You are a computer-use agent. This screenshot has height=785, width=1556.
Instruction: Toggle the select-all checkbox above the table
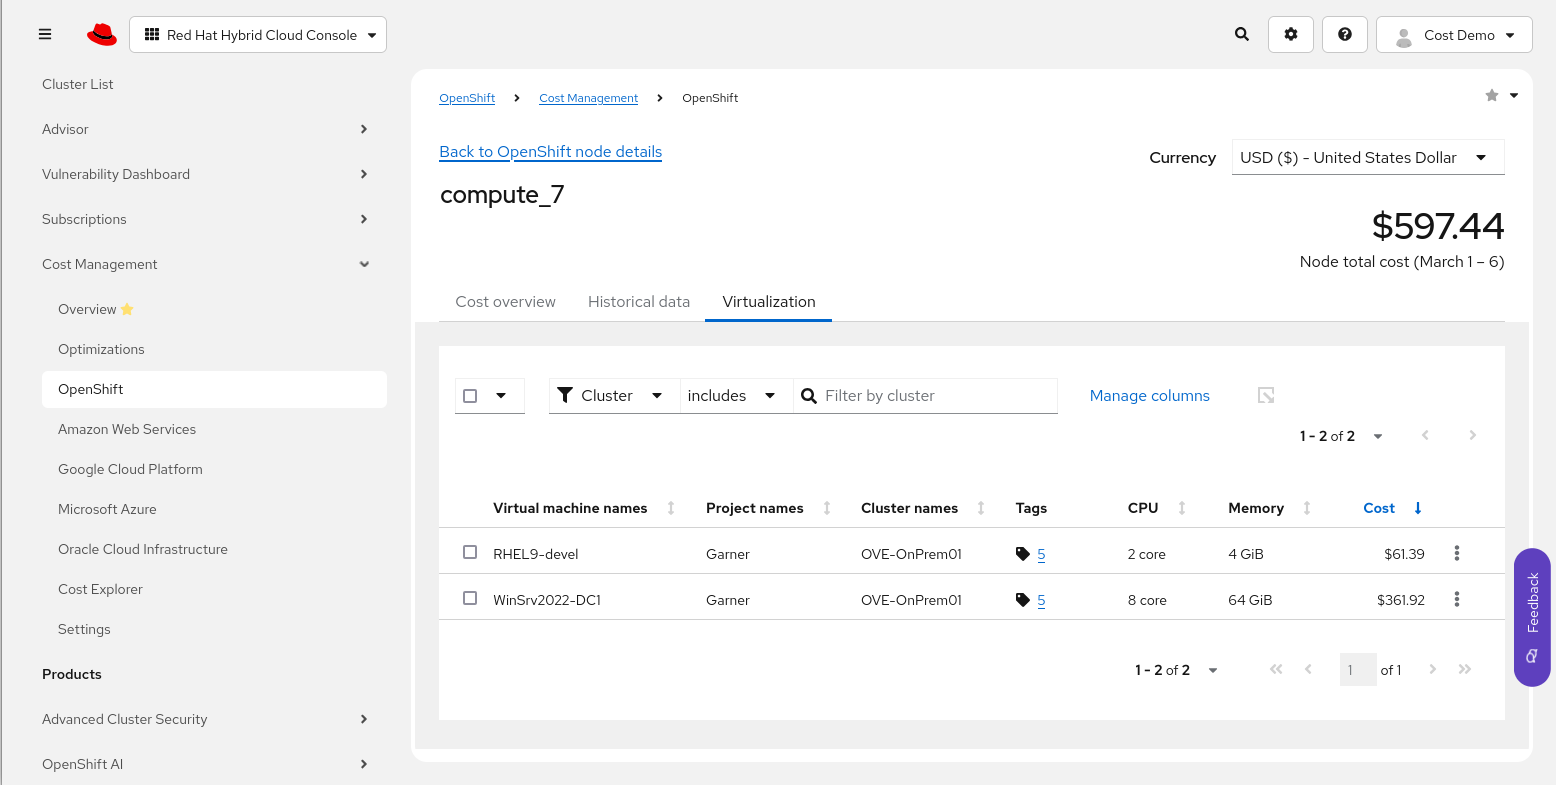click(x=470, y=395)
